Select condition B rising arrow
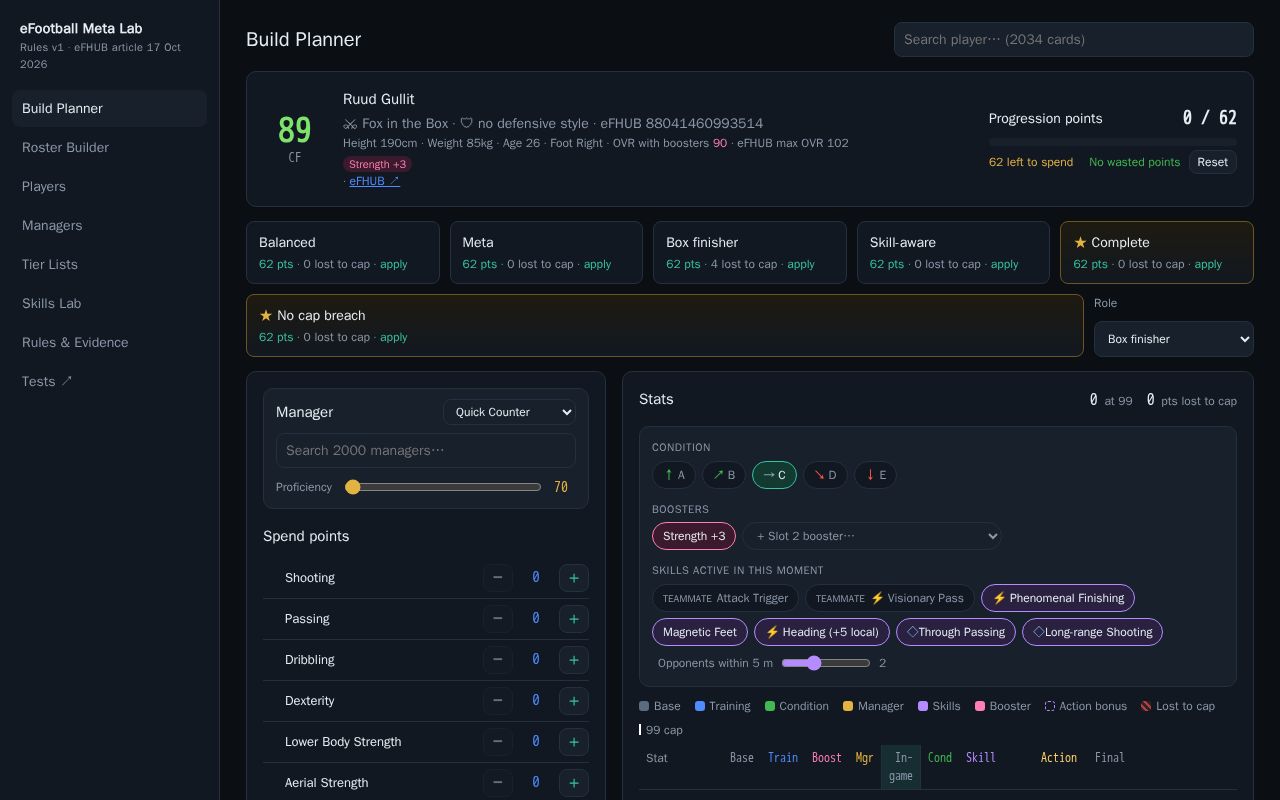The width and height of the screenshot is (1280, 800). [724, 475]
